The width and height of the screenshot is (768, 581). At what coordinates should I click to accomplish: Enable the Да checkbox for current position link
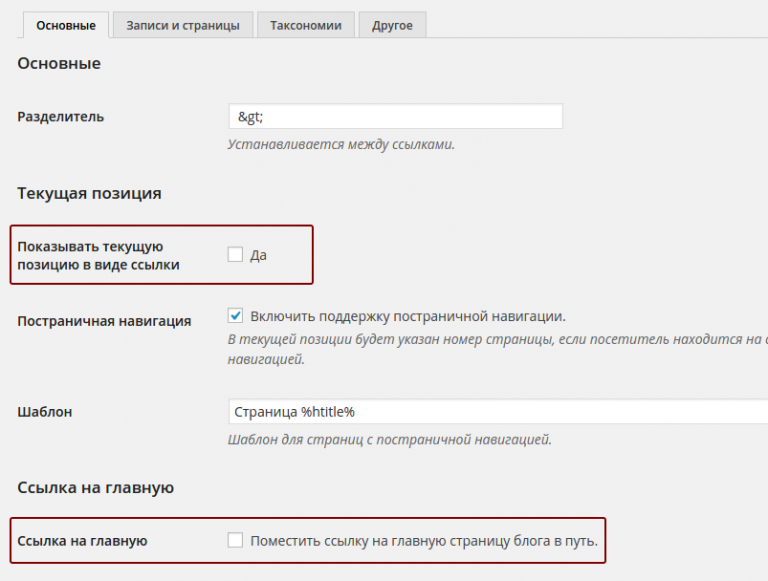[x=235, y=255]
